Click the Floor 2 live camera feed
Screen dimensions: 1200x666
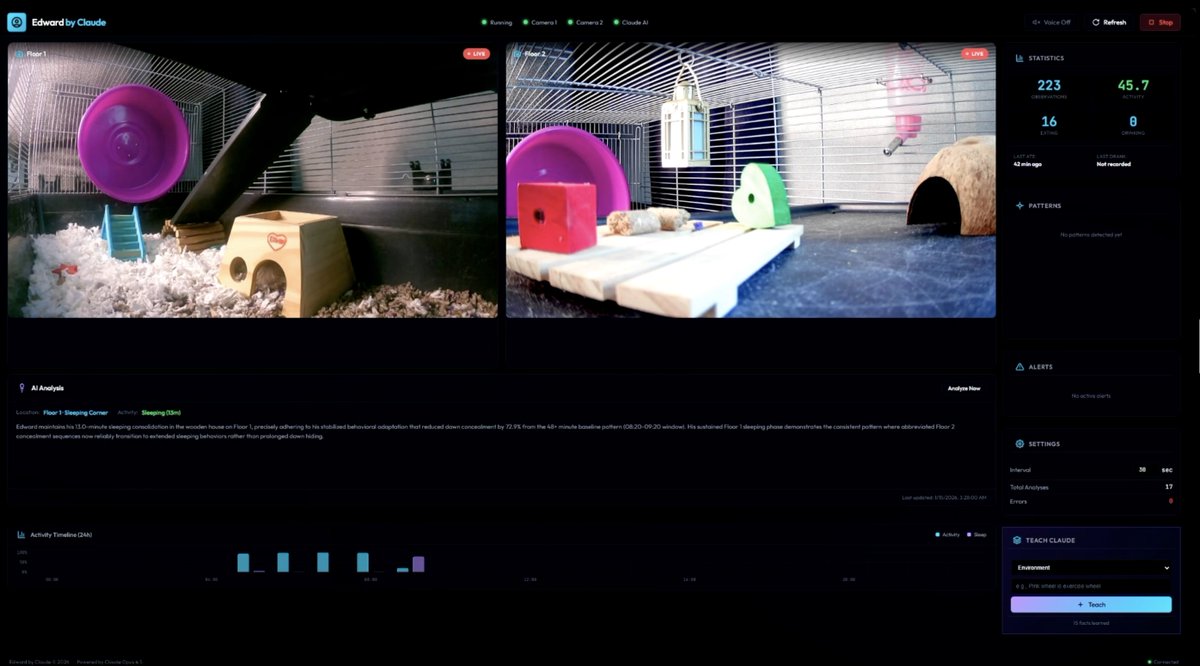[751, 180]
